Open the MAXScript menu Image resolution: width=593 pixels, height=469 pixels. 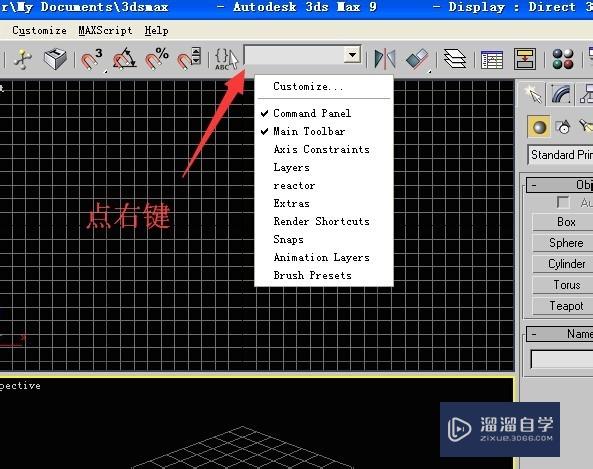[105, 30]
